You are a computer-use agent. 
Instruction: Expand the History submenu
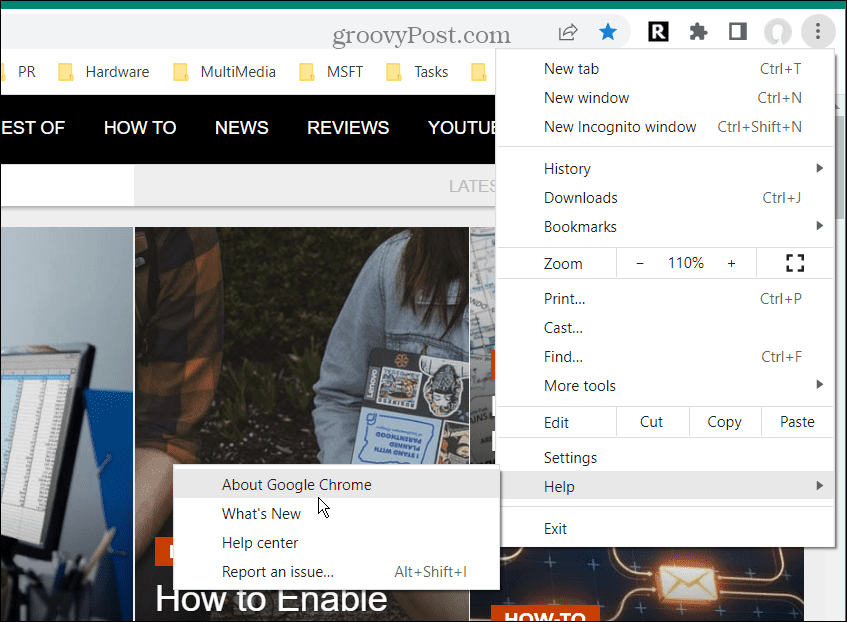(x=666, y=169)
